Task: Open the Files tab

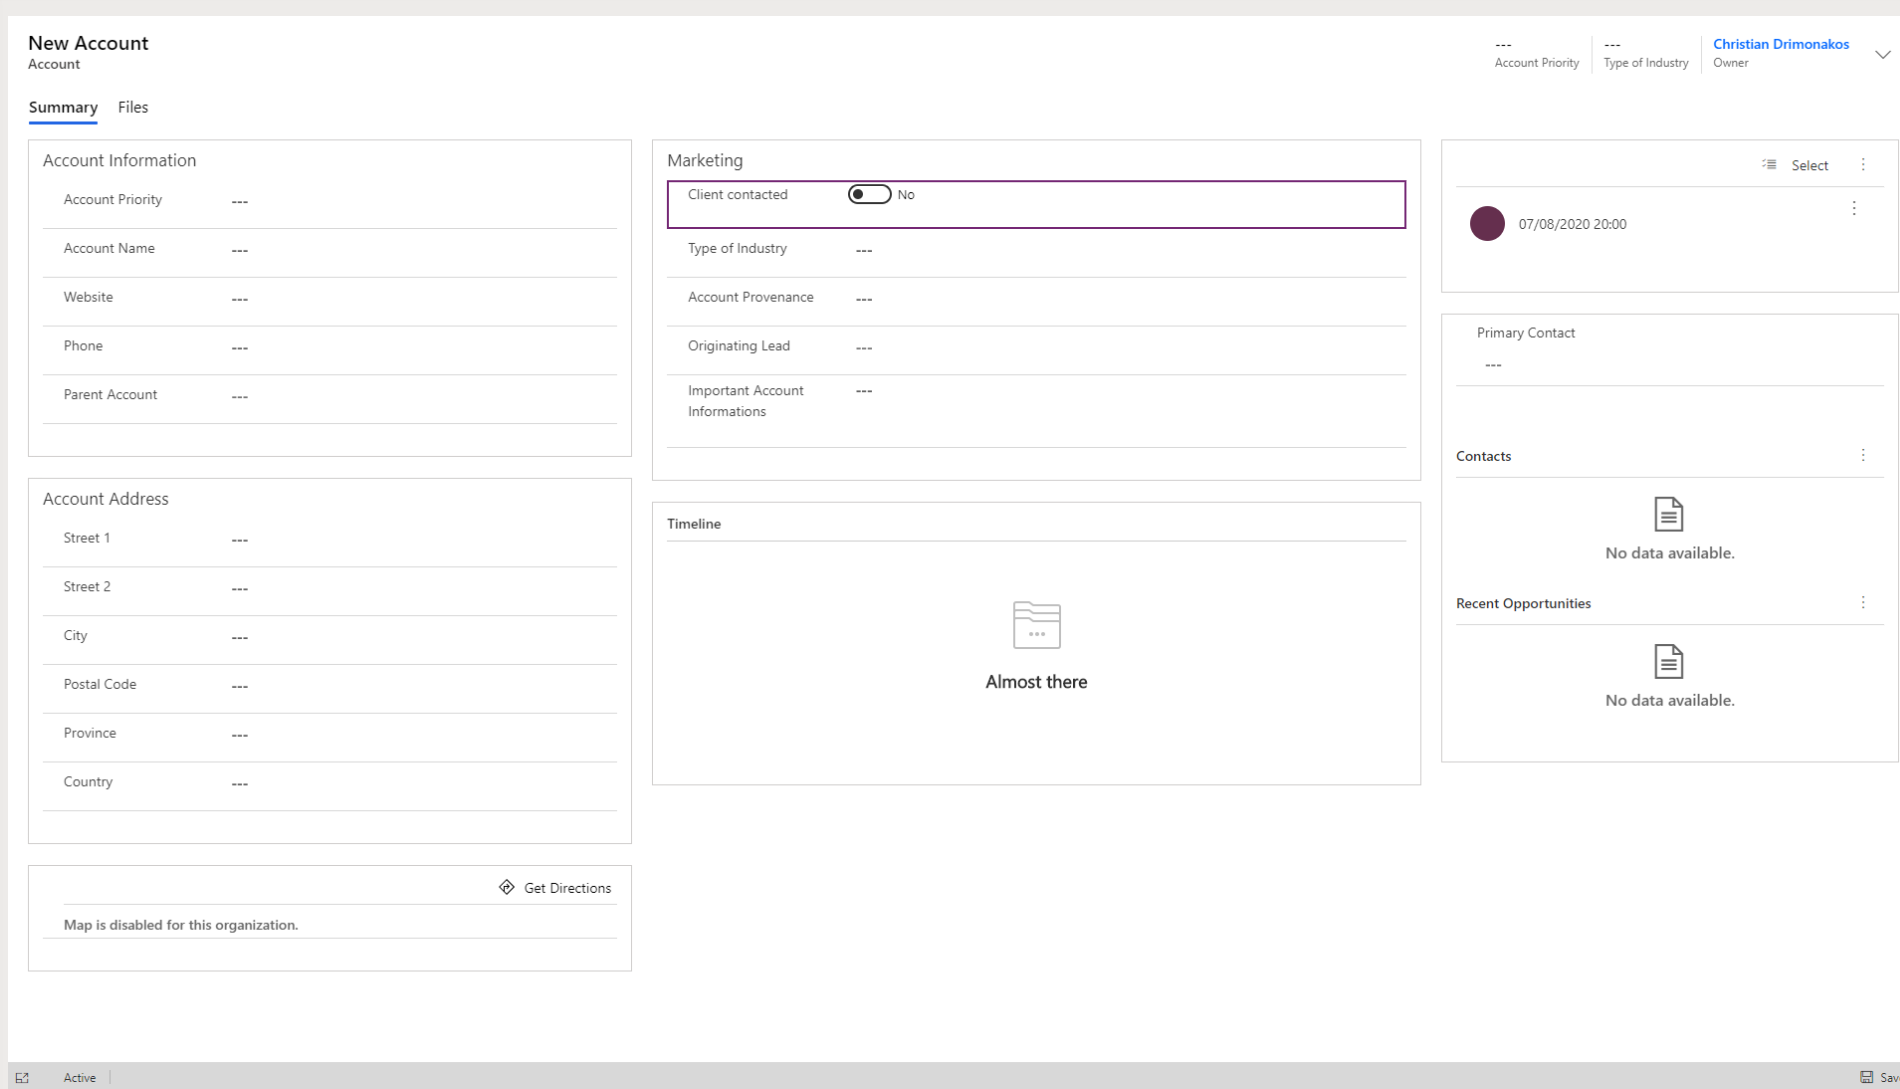Action: coord(133,107)
